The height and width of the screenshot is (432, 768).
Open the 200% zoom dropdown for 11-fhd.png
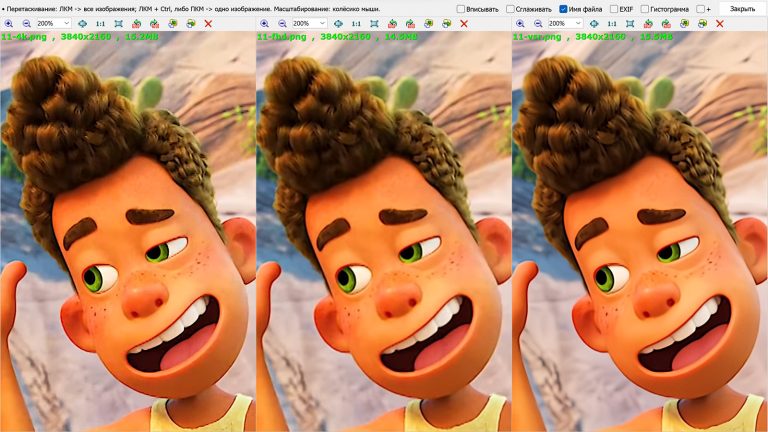coord(309,24)
